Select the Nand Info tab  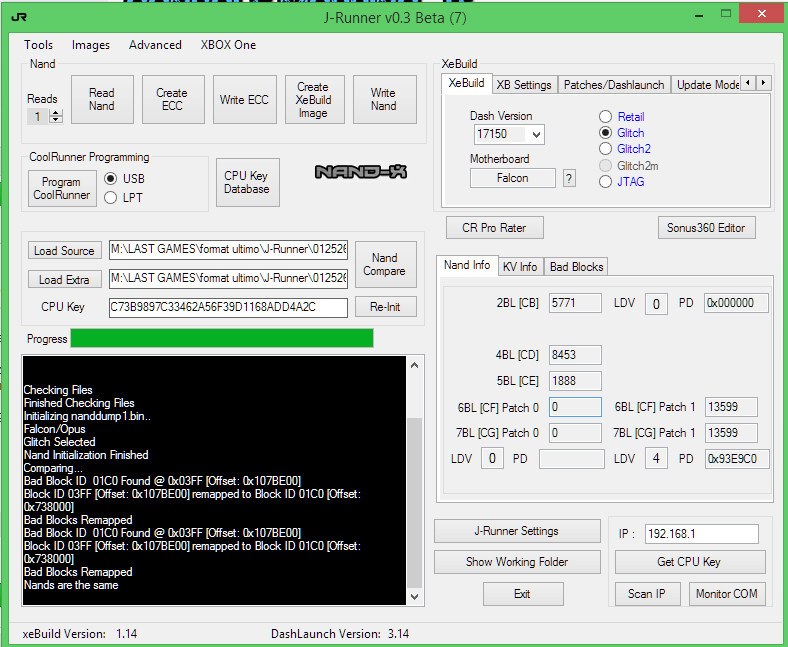tap(467, 265)
